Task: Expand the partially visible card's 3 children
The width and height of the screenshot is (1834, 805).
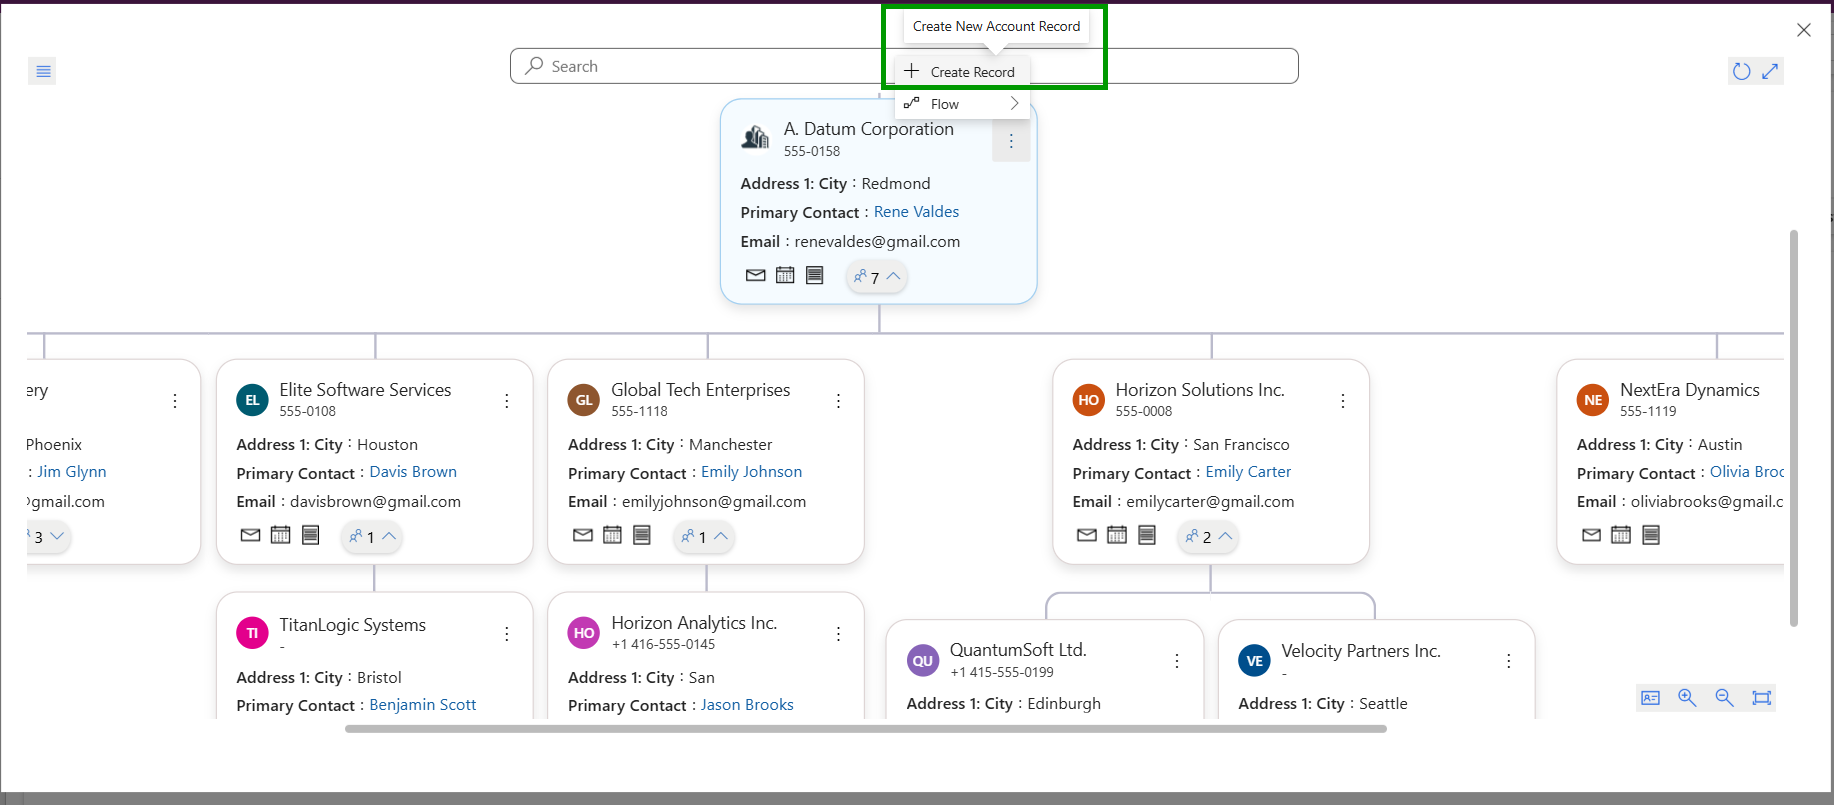Action: click(48, 537)
